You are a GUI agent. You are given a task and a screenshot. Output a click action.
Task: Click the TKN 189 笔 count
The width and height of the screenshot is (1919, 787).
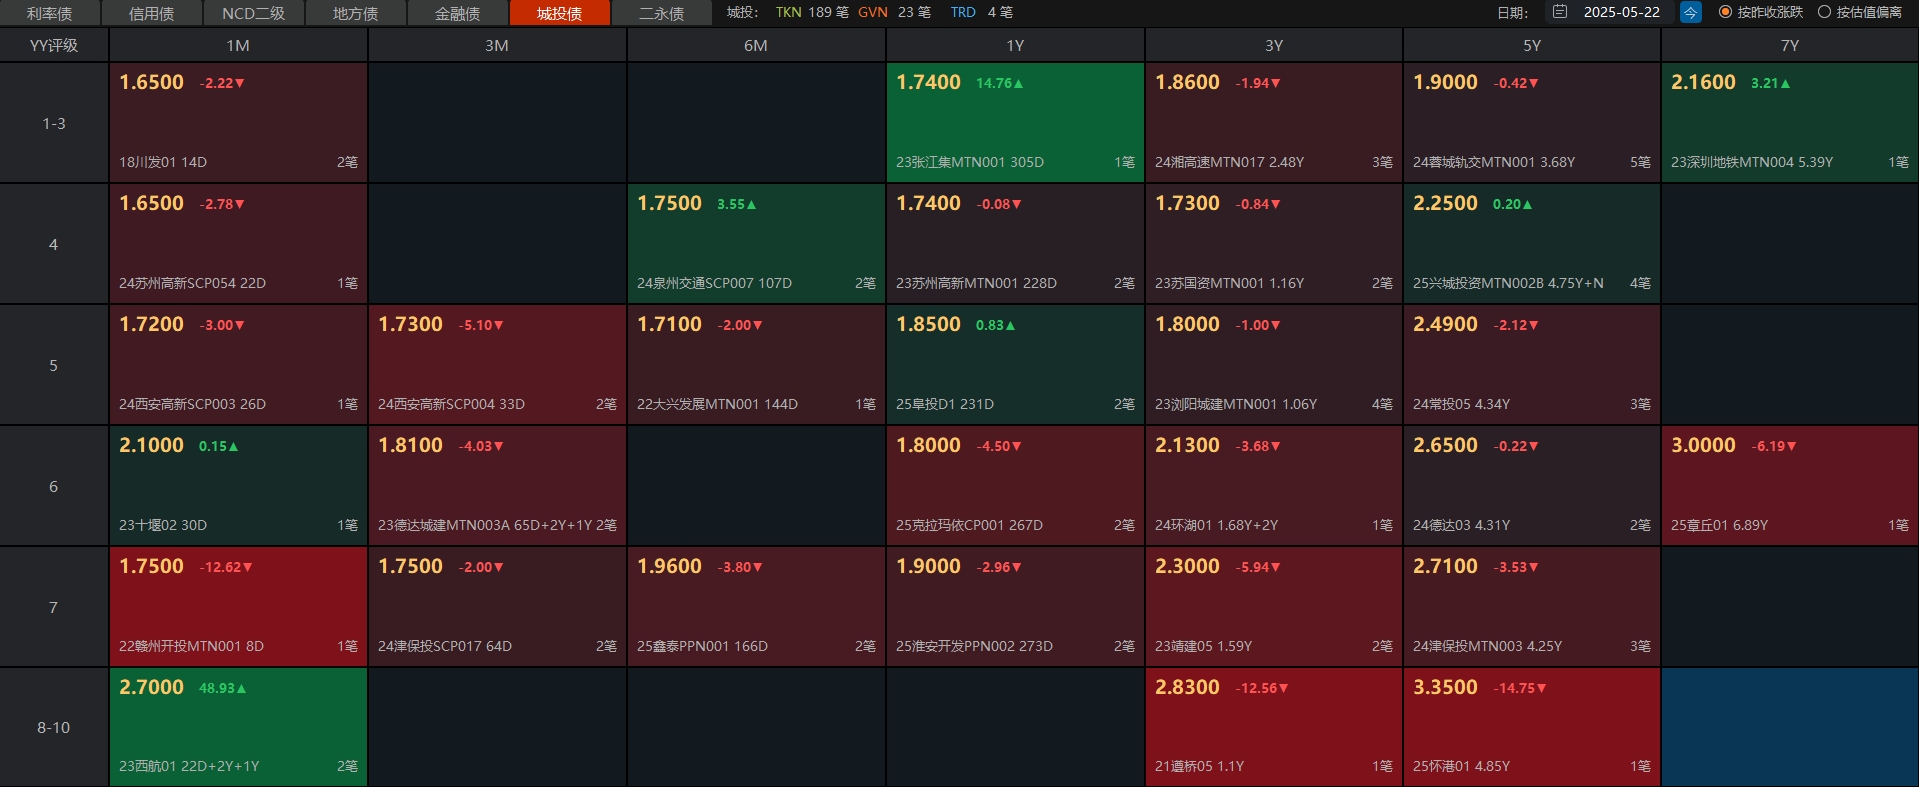pos(812,12)
